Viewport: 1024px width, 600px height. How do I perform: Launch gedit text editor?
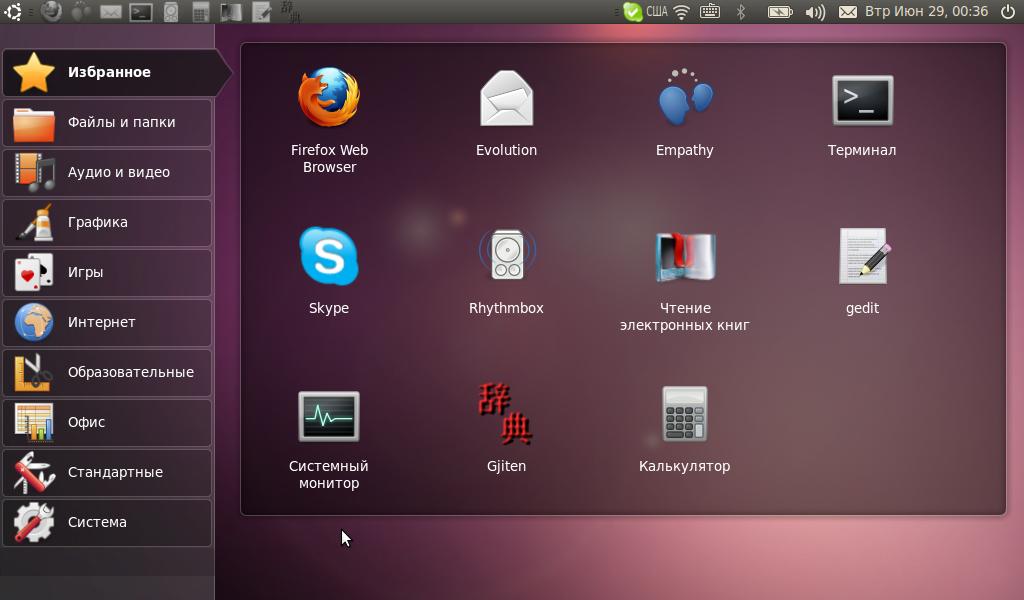coord(862,257)
